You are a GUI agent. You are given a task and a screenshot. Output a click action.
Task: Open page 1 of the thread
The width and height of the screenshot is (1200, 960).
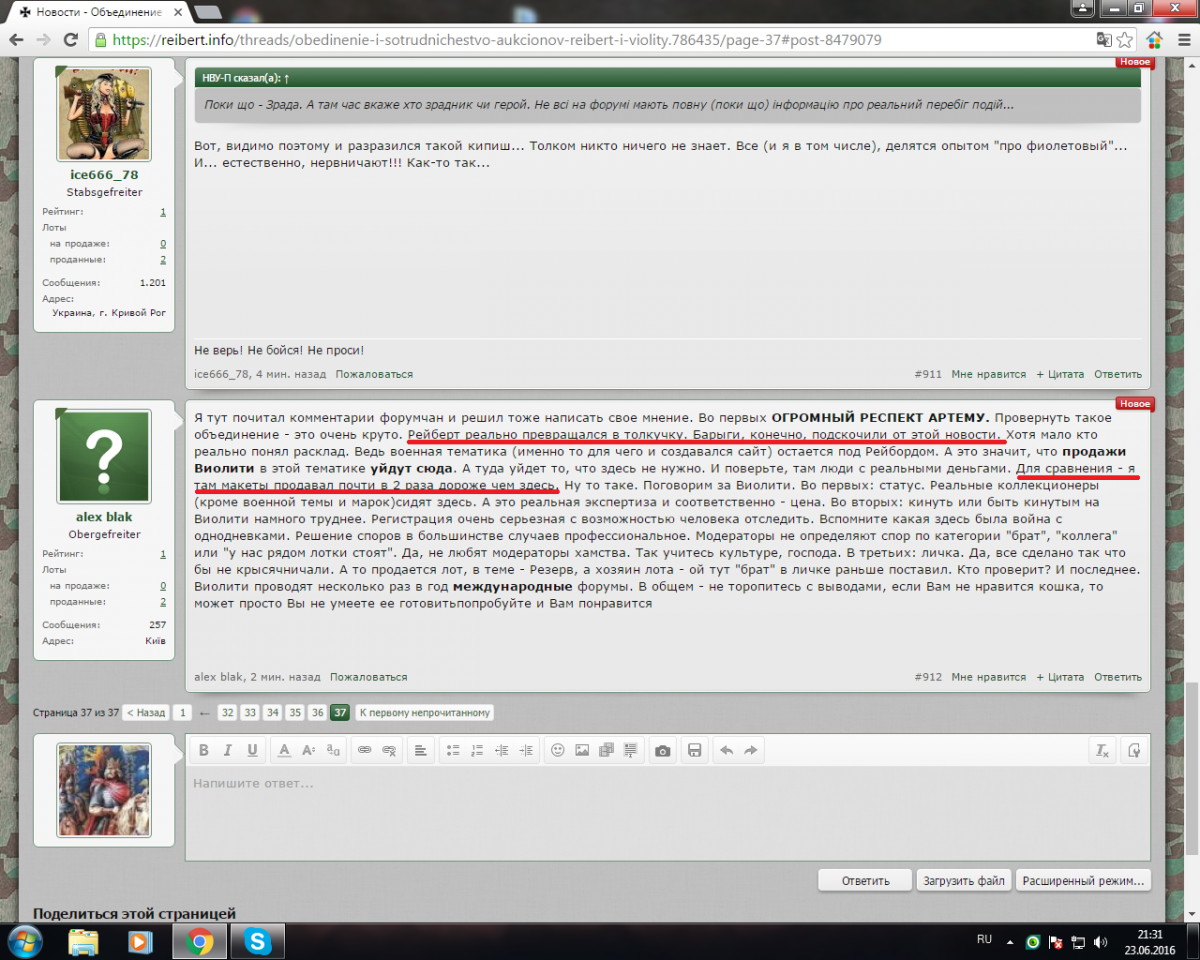182,713
